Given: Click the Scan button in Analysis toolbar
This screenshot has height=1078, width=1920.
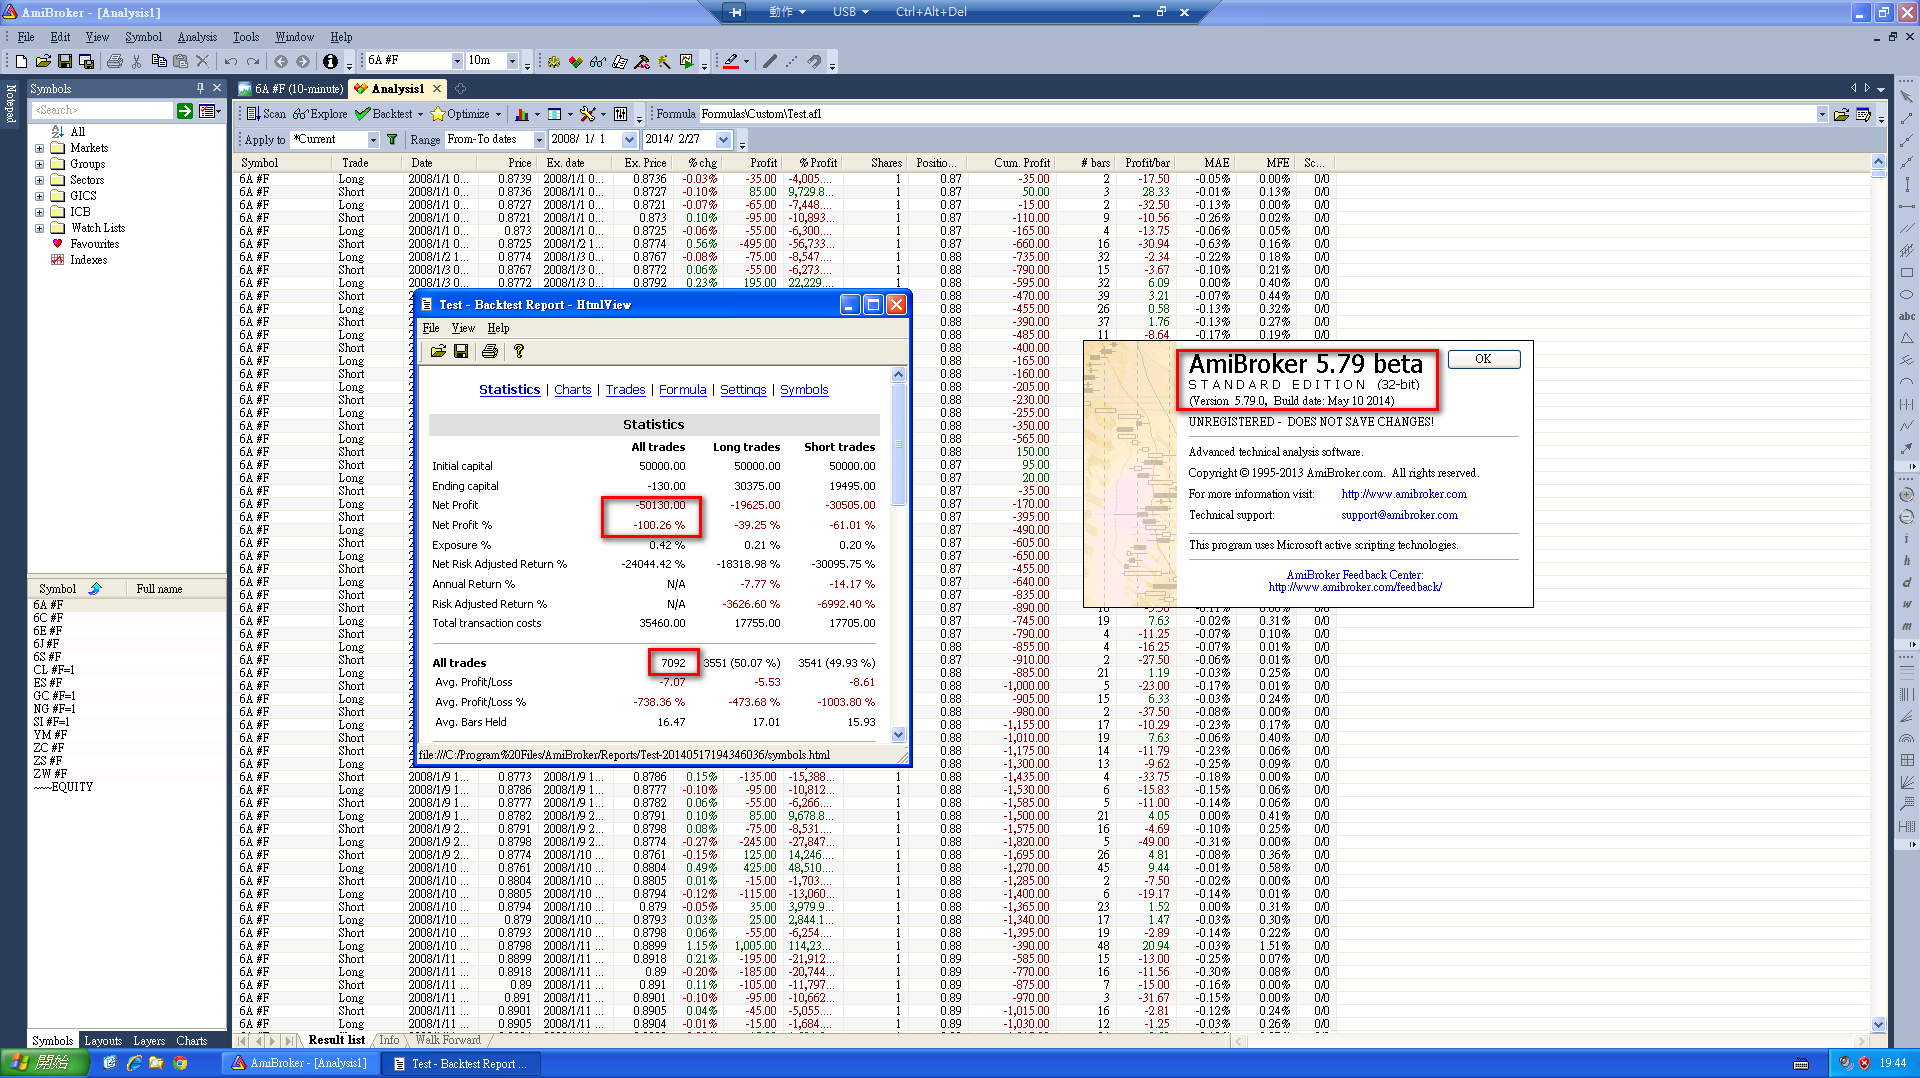Looking at the screenshot, I should (266, 114).
